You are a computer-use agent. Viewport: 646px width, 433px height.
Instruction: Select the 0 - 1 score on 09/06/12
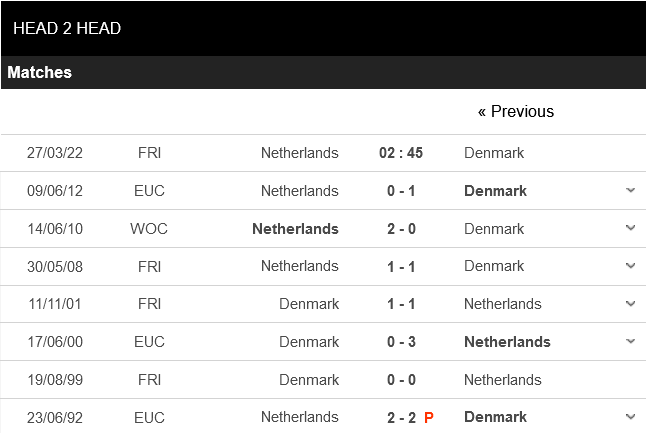click(401, 191)
